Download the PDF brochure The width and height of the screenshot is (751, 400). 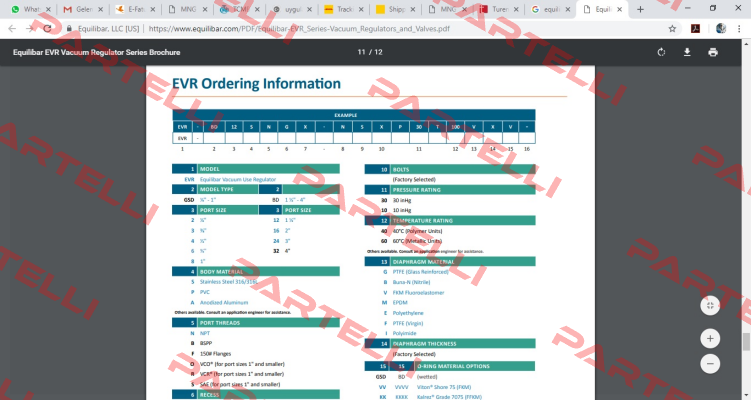tap(687, 52)
